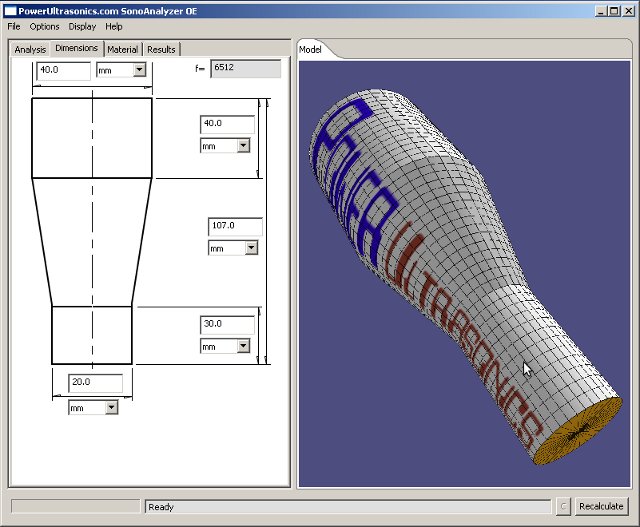
Task: Click the Ready status bar text
Action: point(161,507)
